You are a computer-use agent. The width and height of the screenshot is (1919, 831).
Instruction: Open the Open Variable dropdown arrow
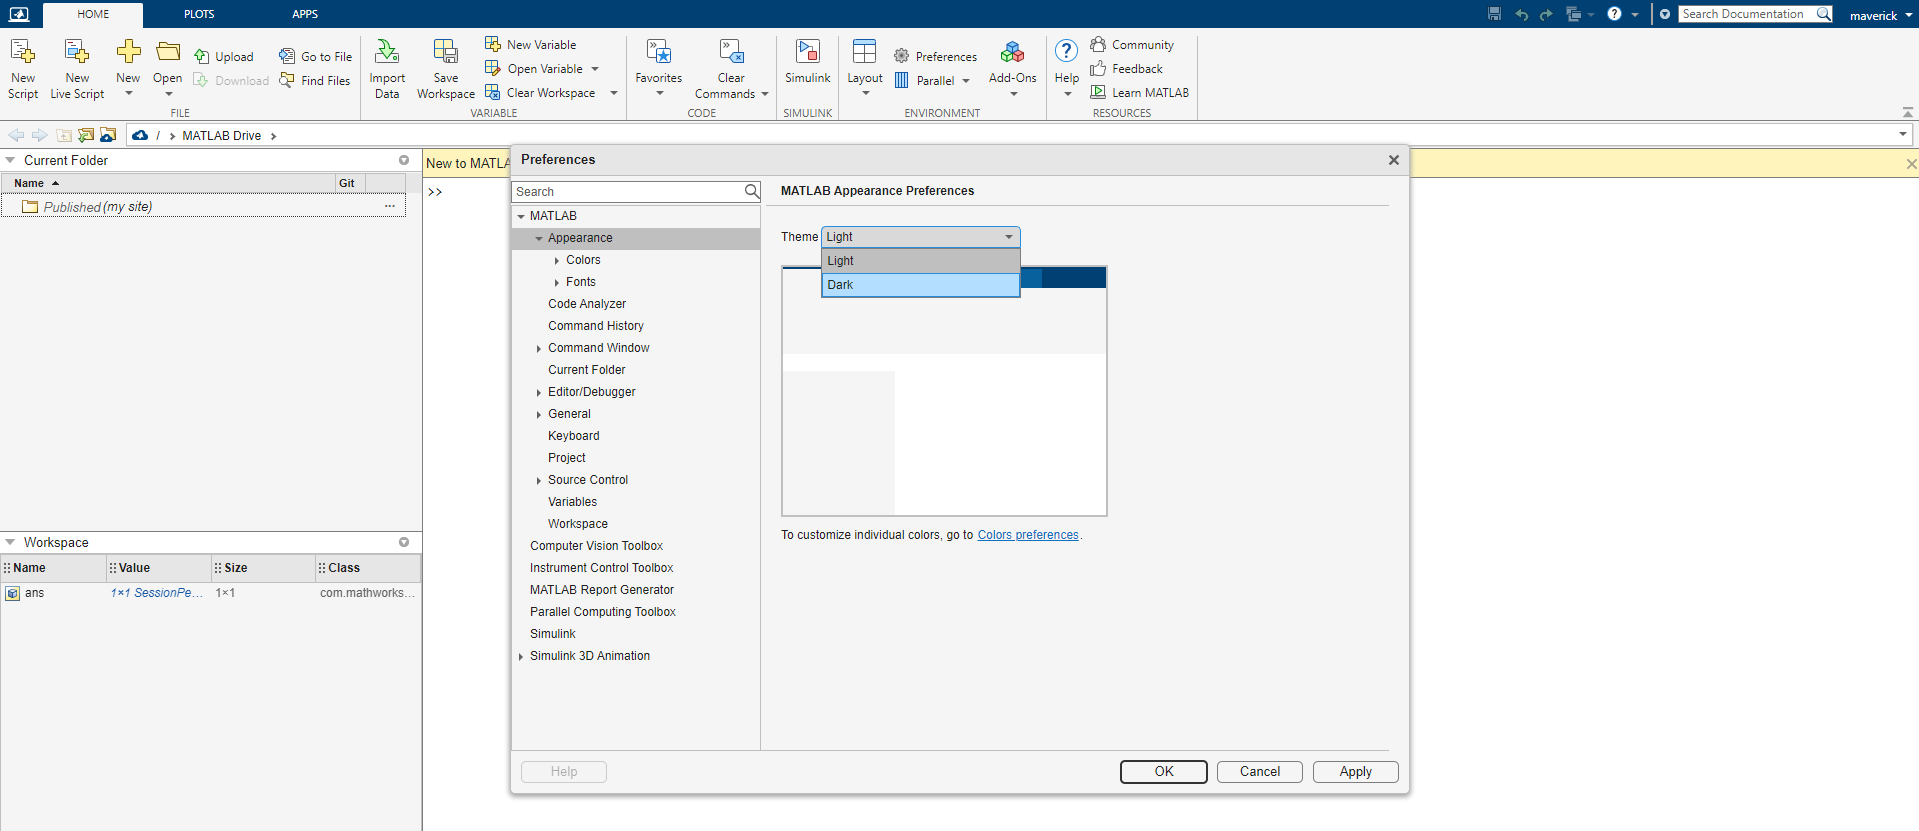pos(595,69)
